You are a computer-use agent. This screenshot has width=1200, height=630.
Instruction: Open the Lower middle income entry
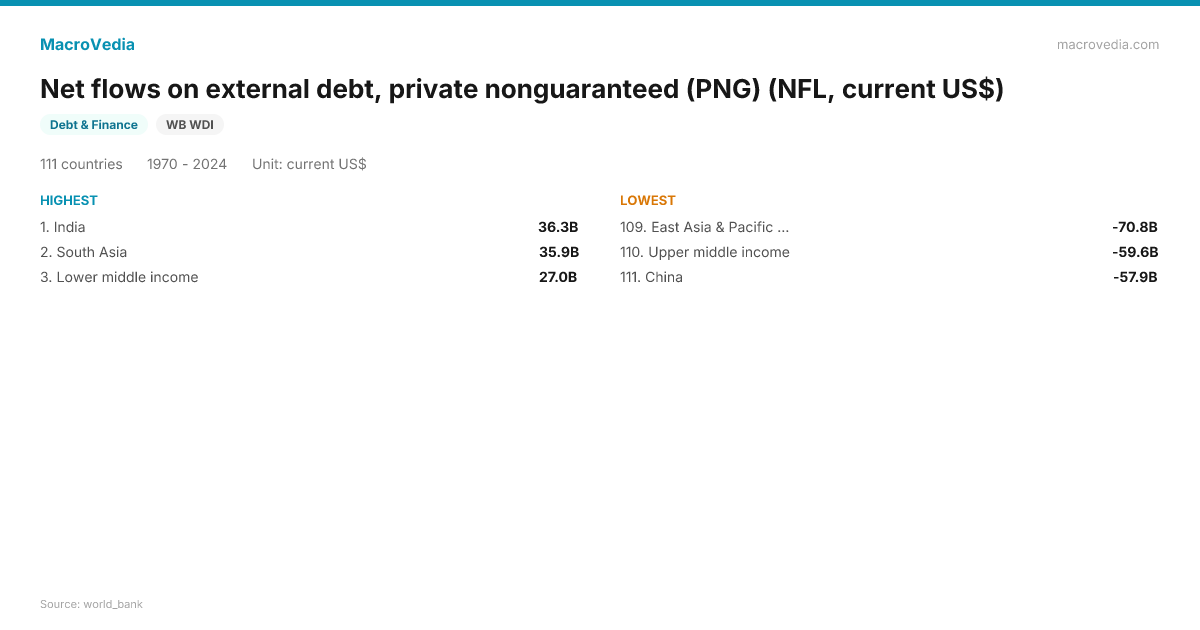point(119,277)
